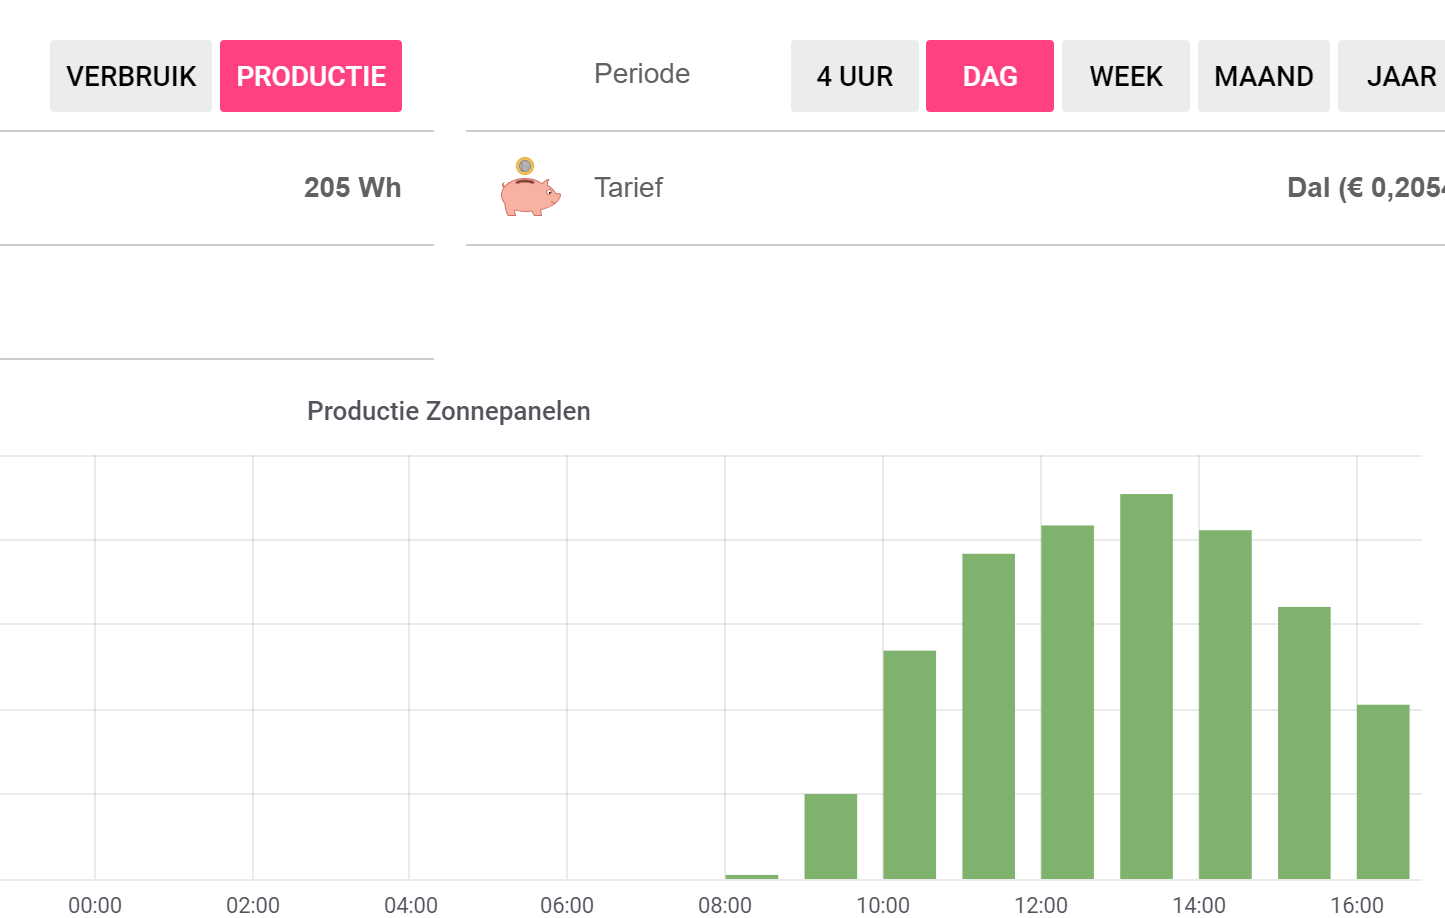Image resolution: width=1445 pixels, height=918 pixels.
Task: Select the PRODUCTIE view button
Action: (311, 76)
